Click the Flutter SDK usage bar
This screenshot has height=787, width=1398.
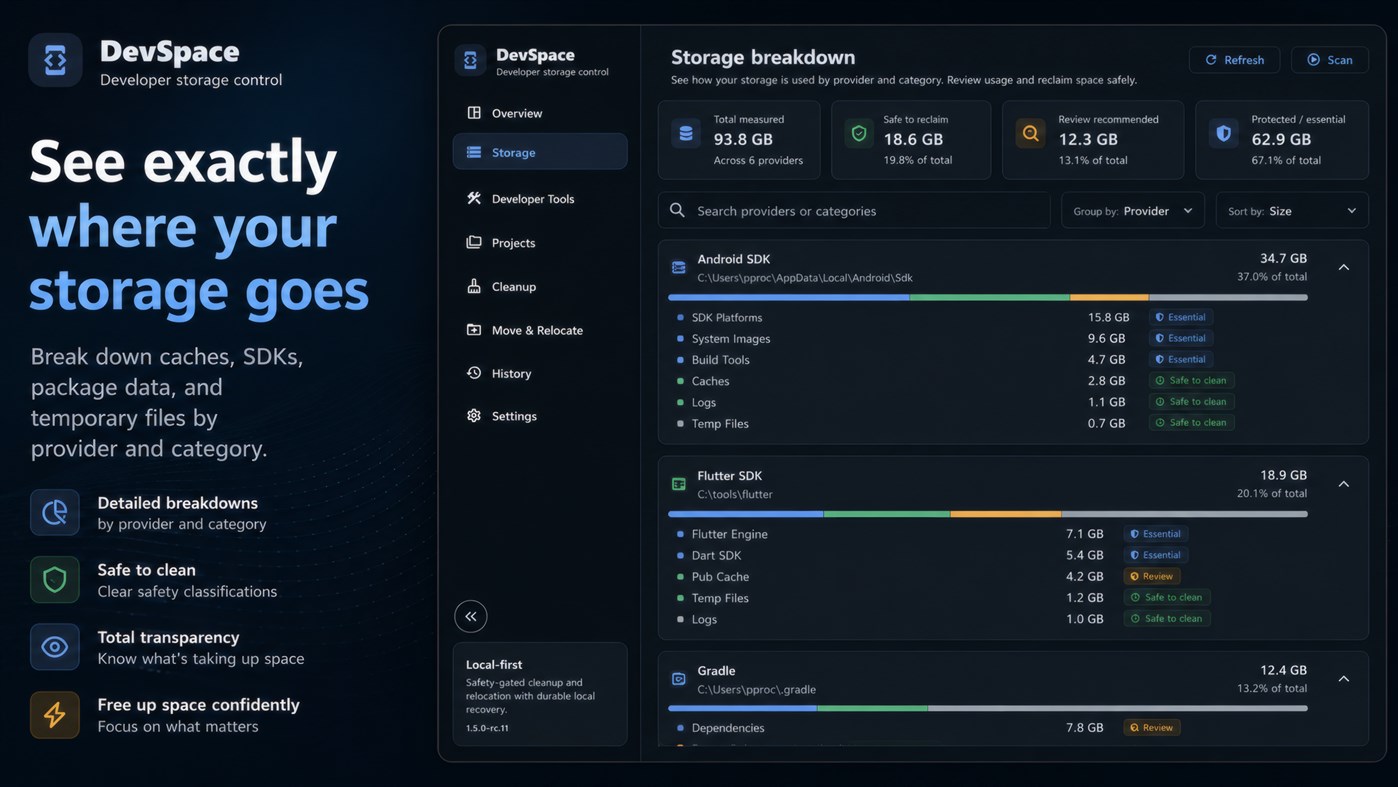click(988, 514)
